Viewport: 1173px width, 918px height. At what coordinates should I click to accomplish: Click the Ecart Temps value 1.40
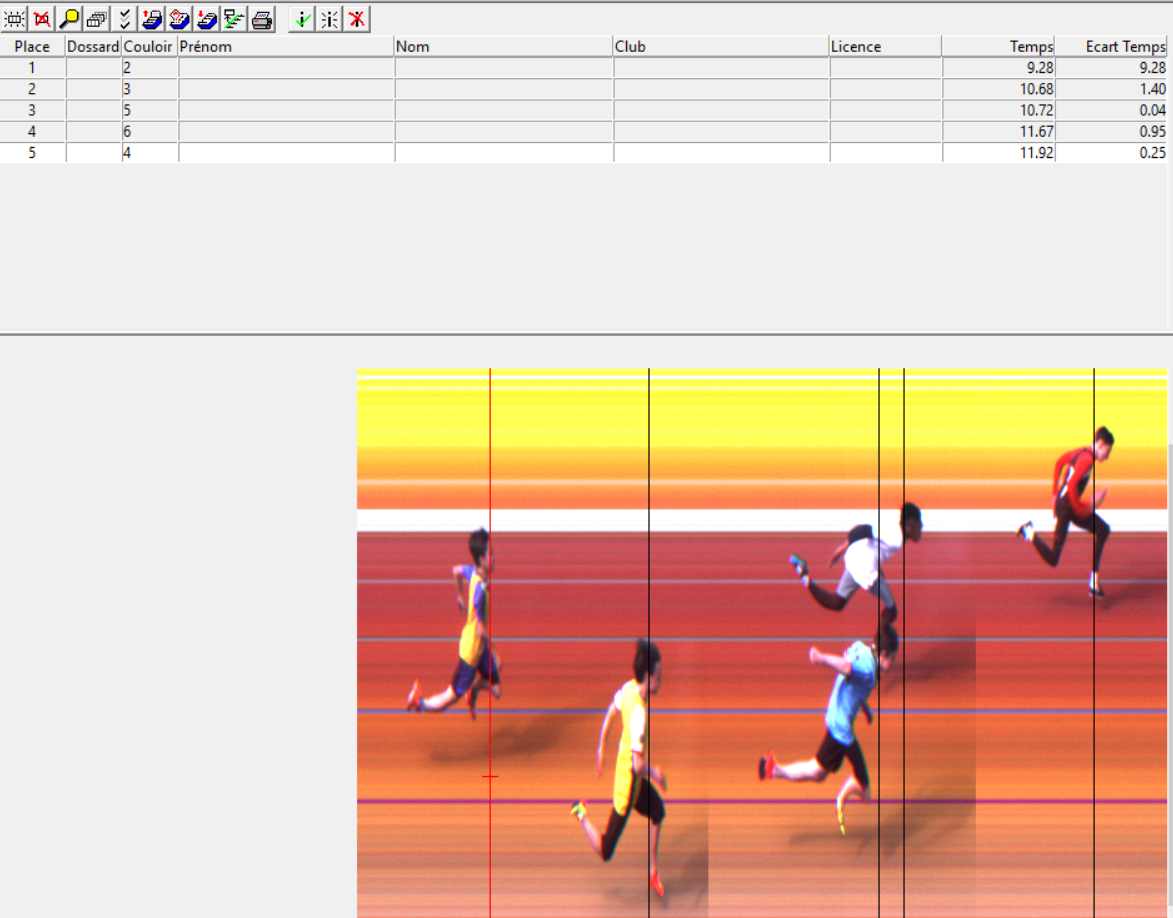(x=1112, y=89)
